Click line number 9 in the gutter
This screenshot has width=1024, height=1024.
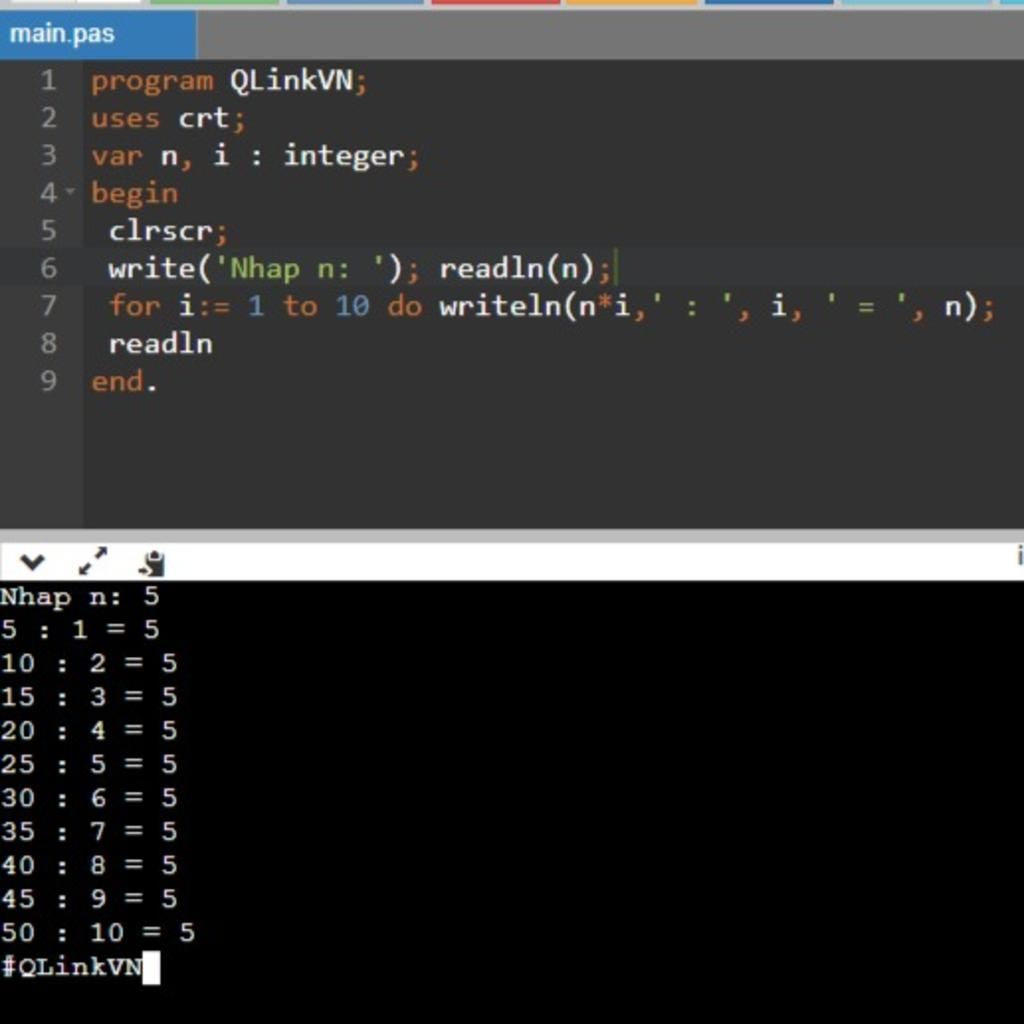[x=48, y=381]
